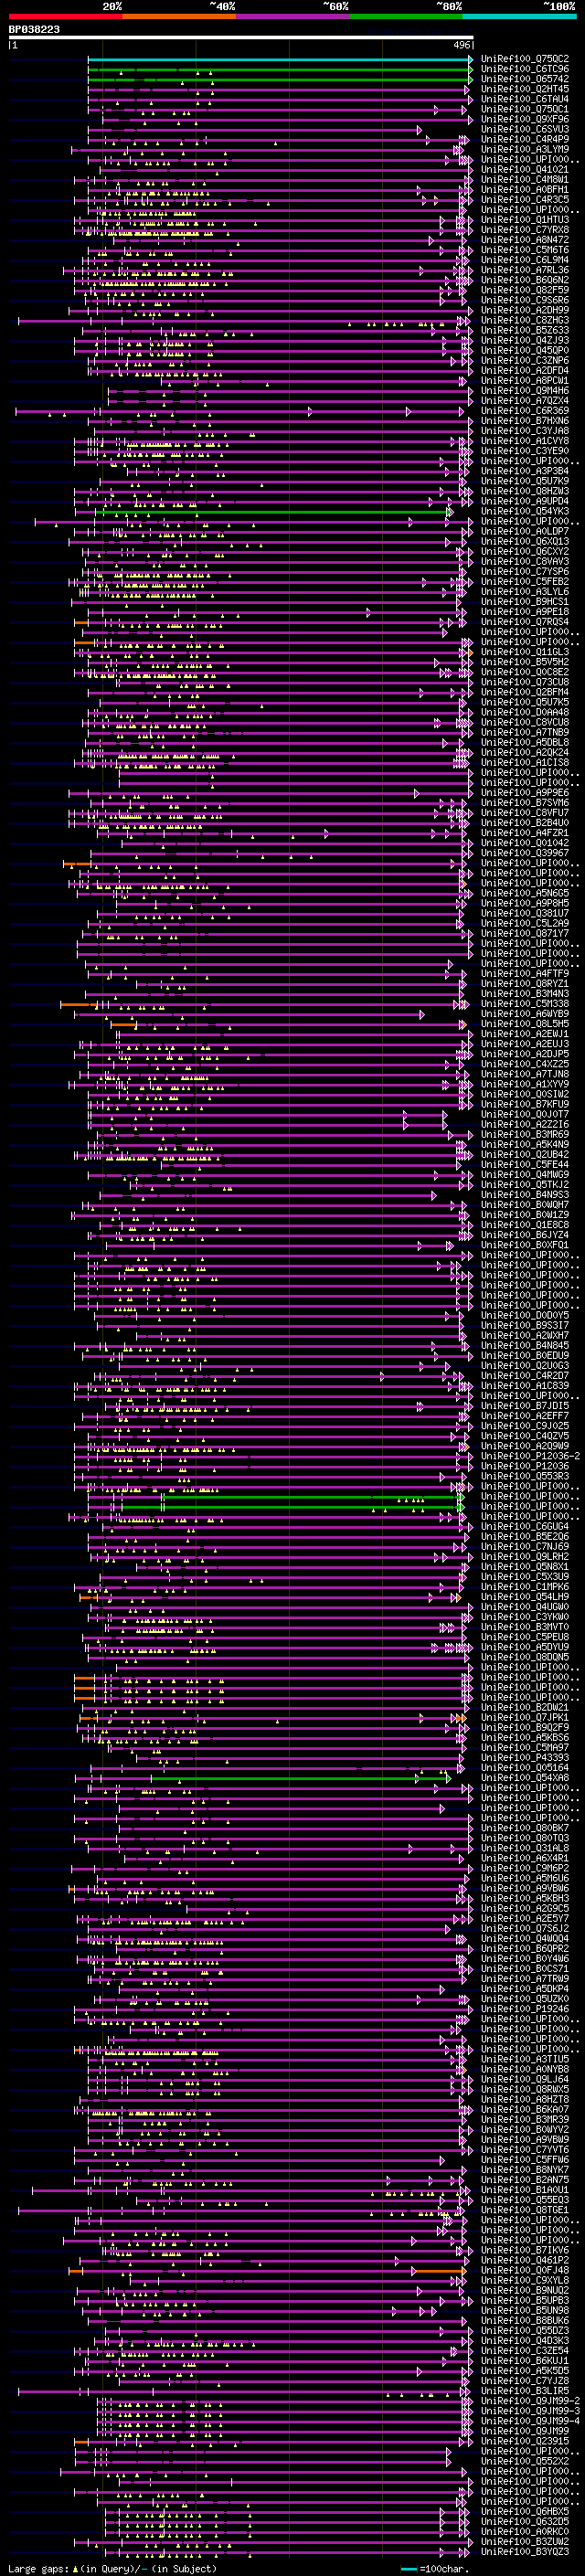Select label UniRef100_Q1HTU3
Image resolution: width=585 pixels, height=2576 pixels.
(x=525, y=220)
